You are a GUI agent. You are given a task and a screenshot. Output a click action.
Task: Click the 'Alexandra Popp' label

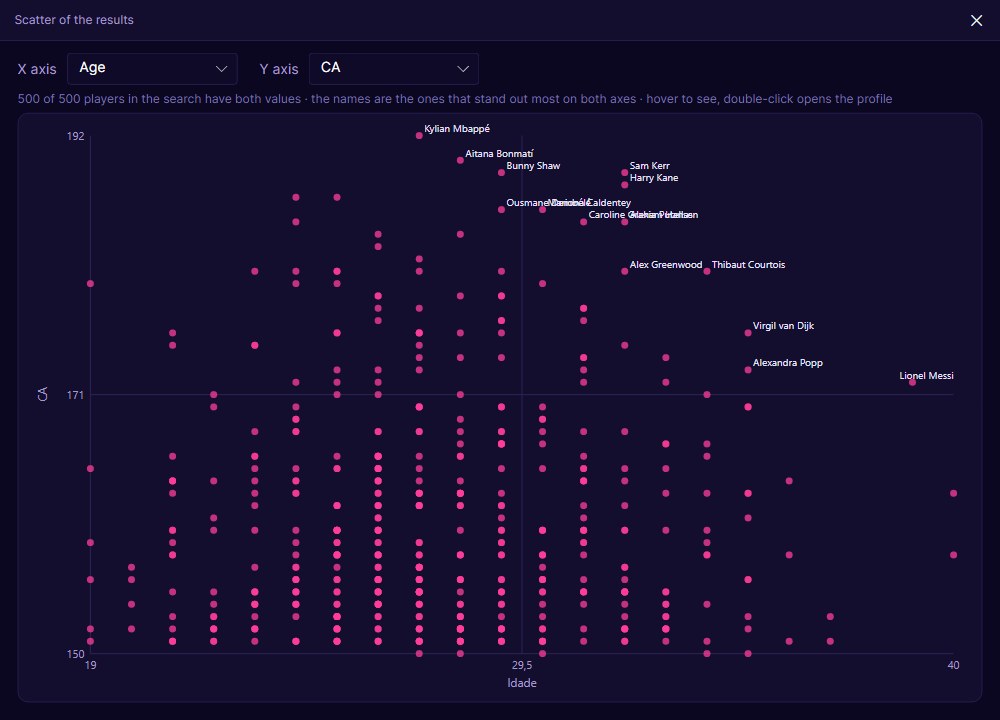[x=788, y=363]
